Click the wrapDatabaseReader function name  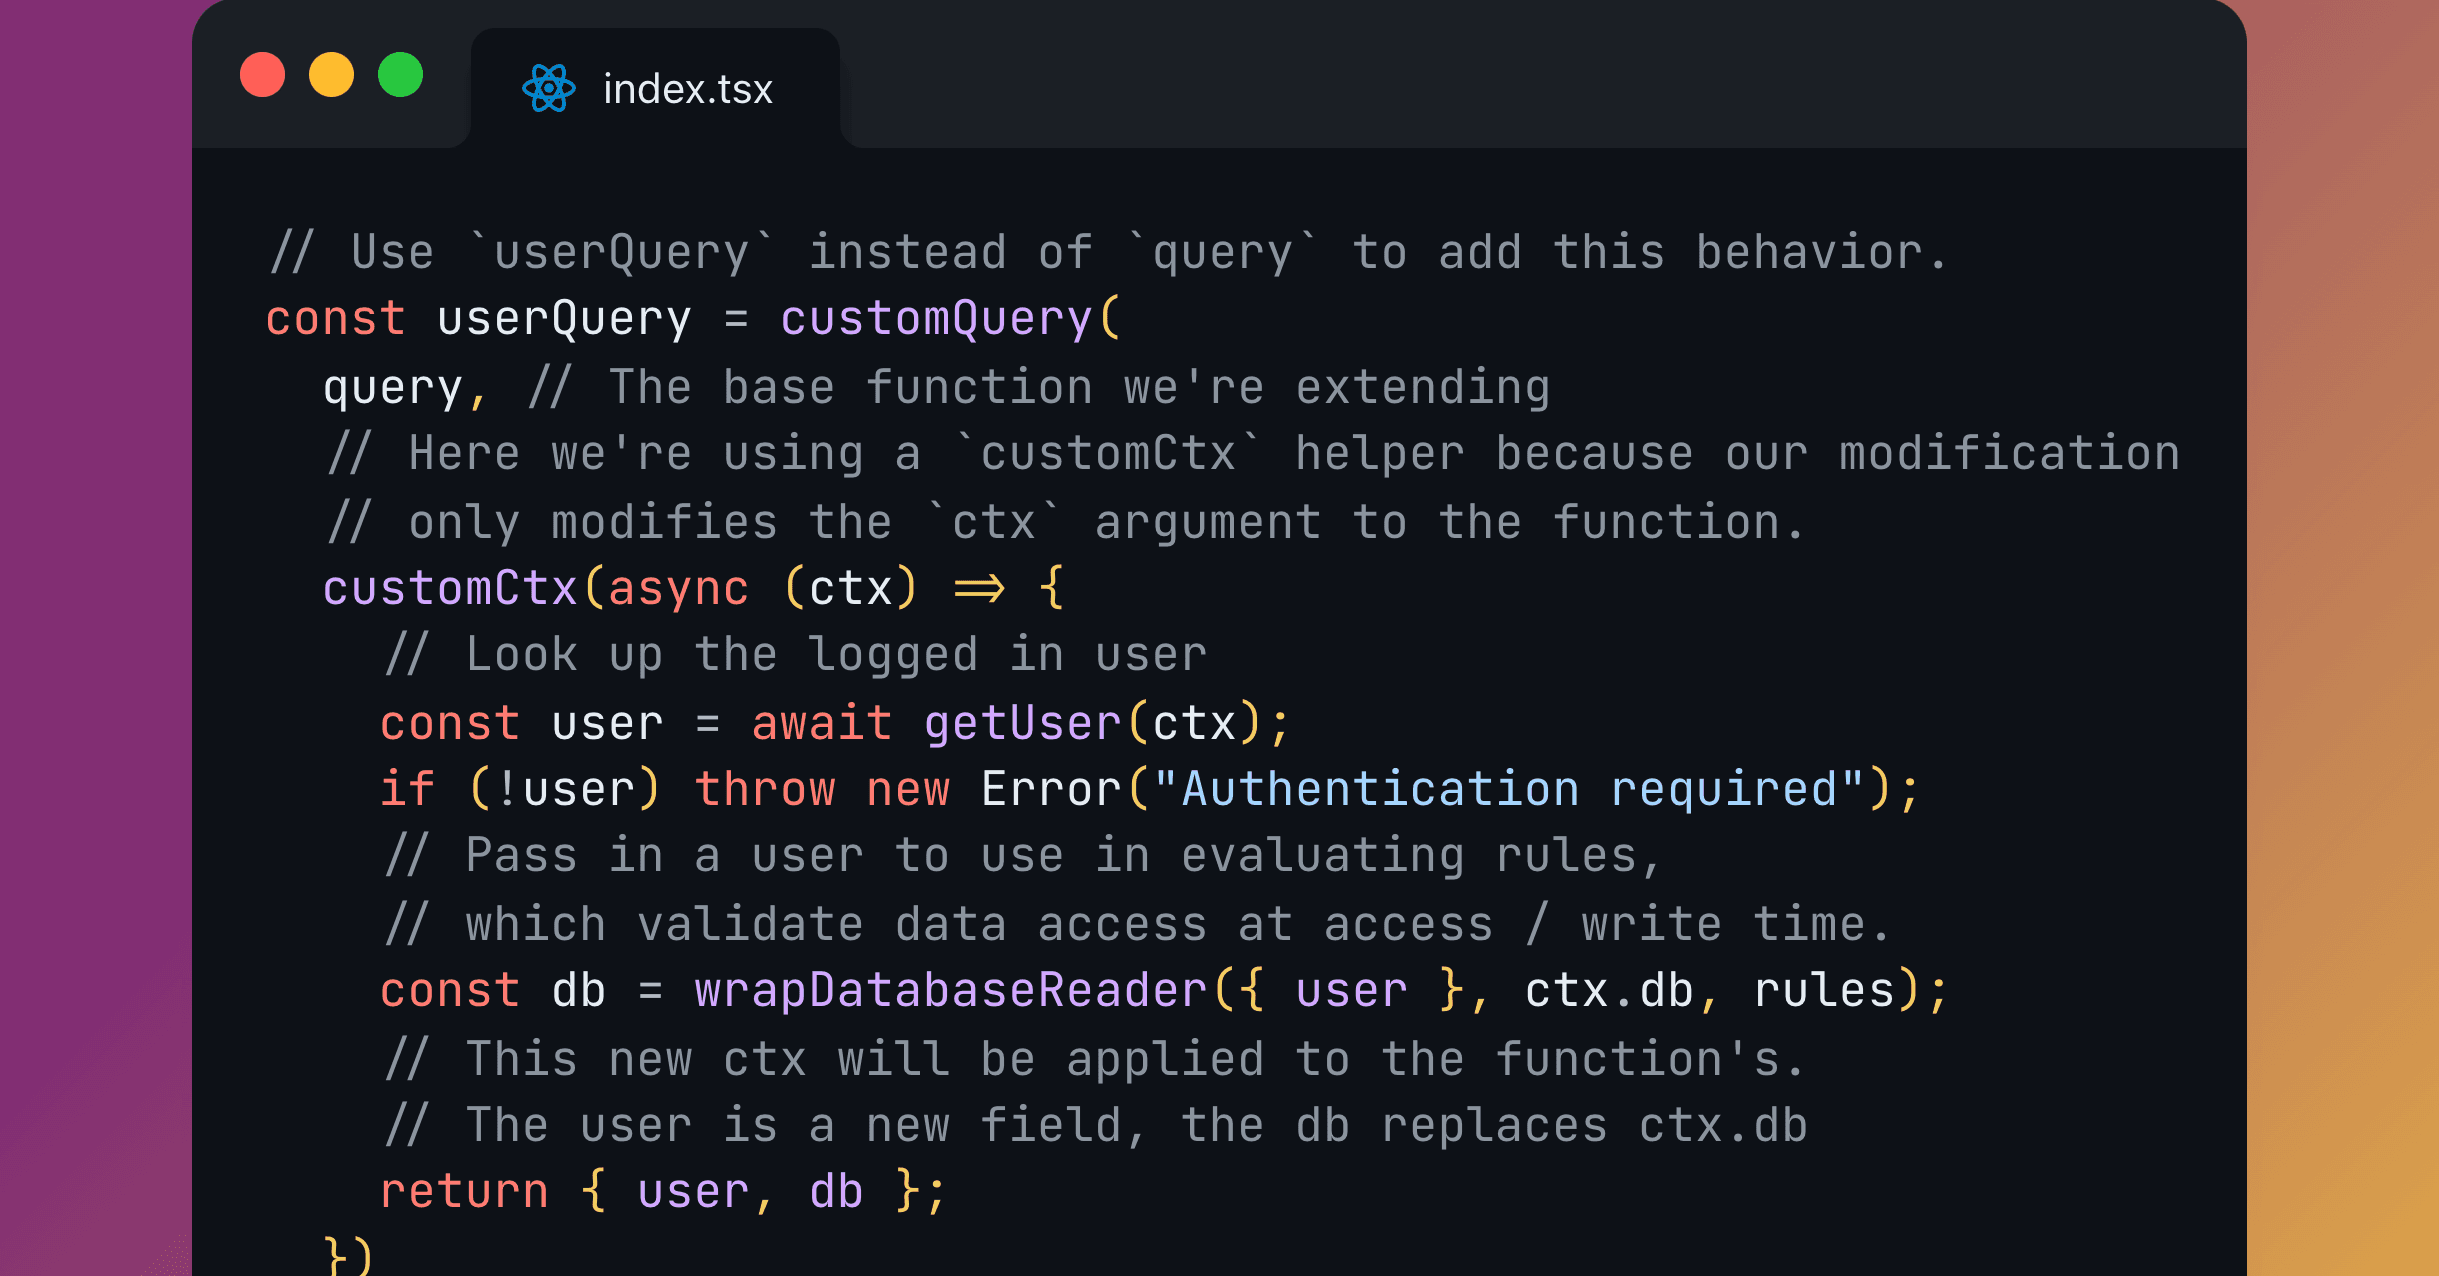(950, 991)
